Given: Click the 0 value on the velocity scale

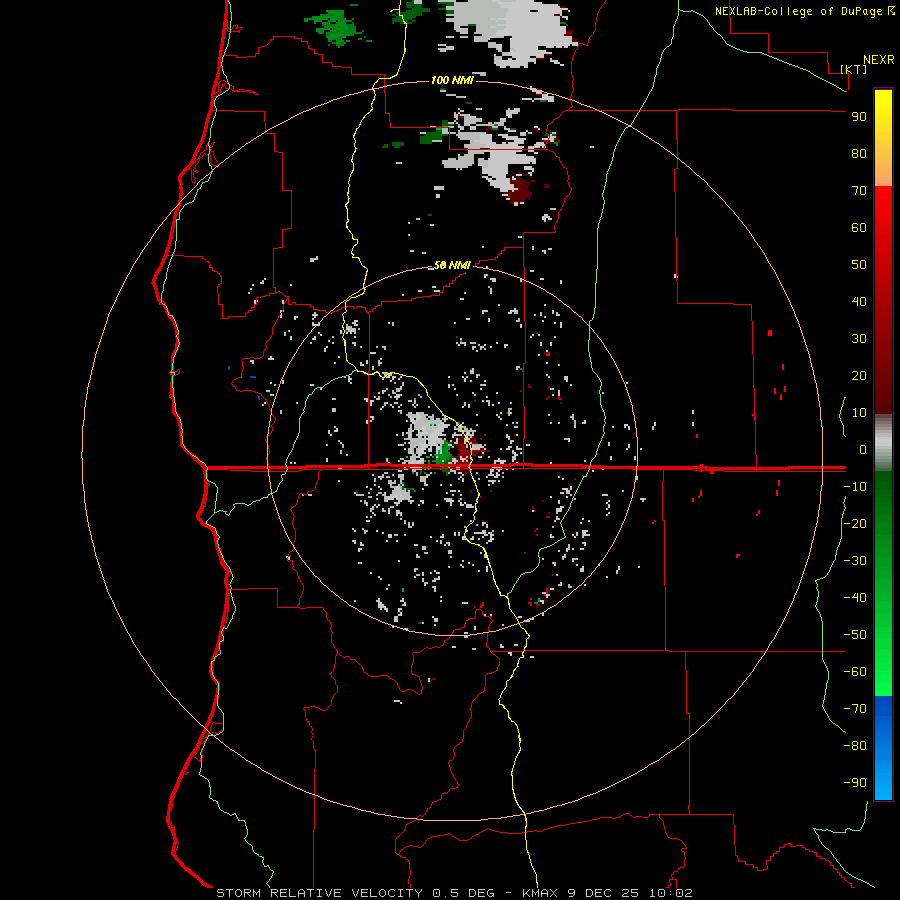Looking at the screenshot, I should [863, 449].
